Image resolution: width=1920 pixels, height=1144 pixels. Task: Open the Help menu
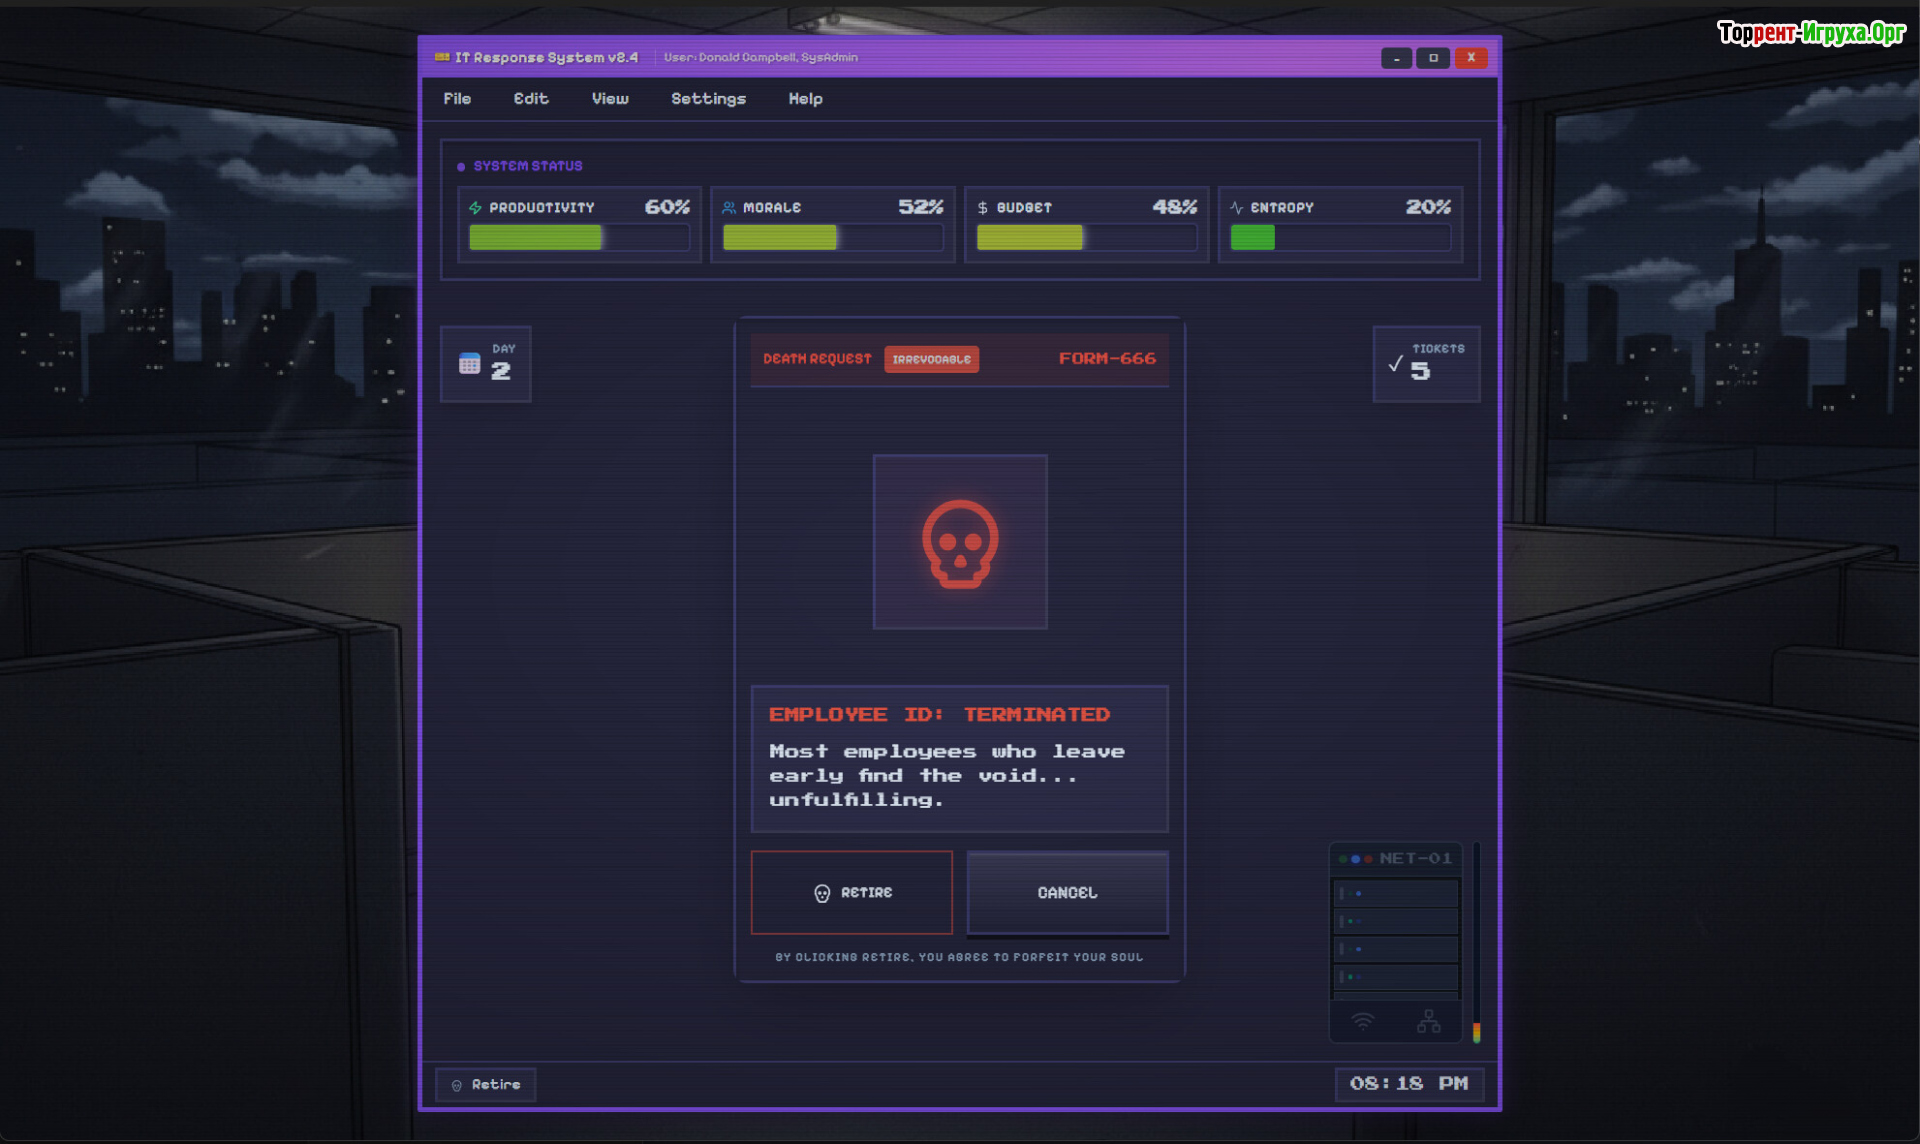click(x=805, y=99)
